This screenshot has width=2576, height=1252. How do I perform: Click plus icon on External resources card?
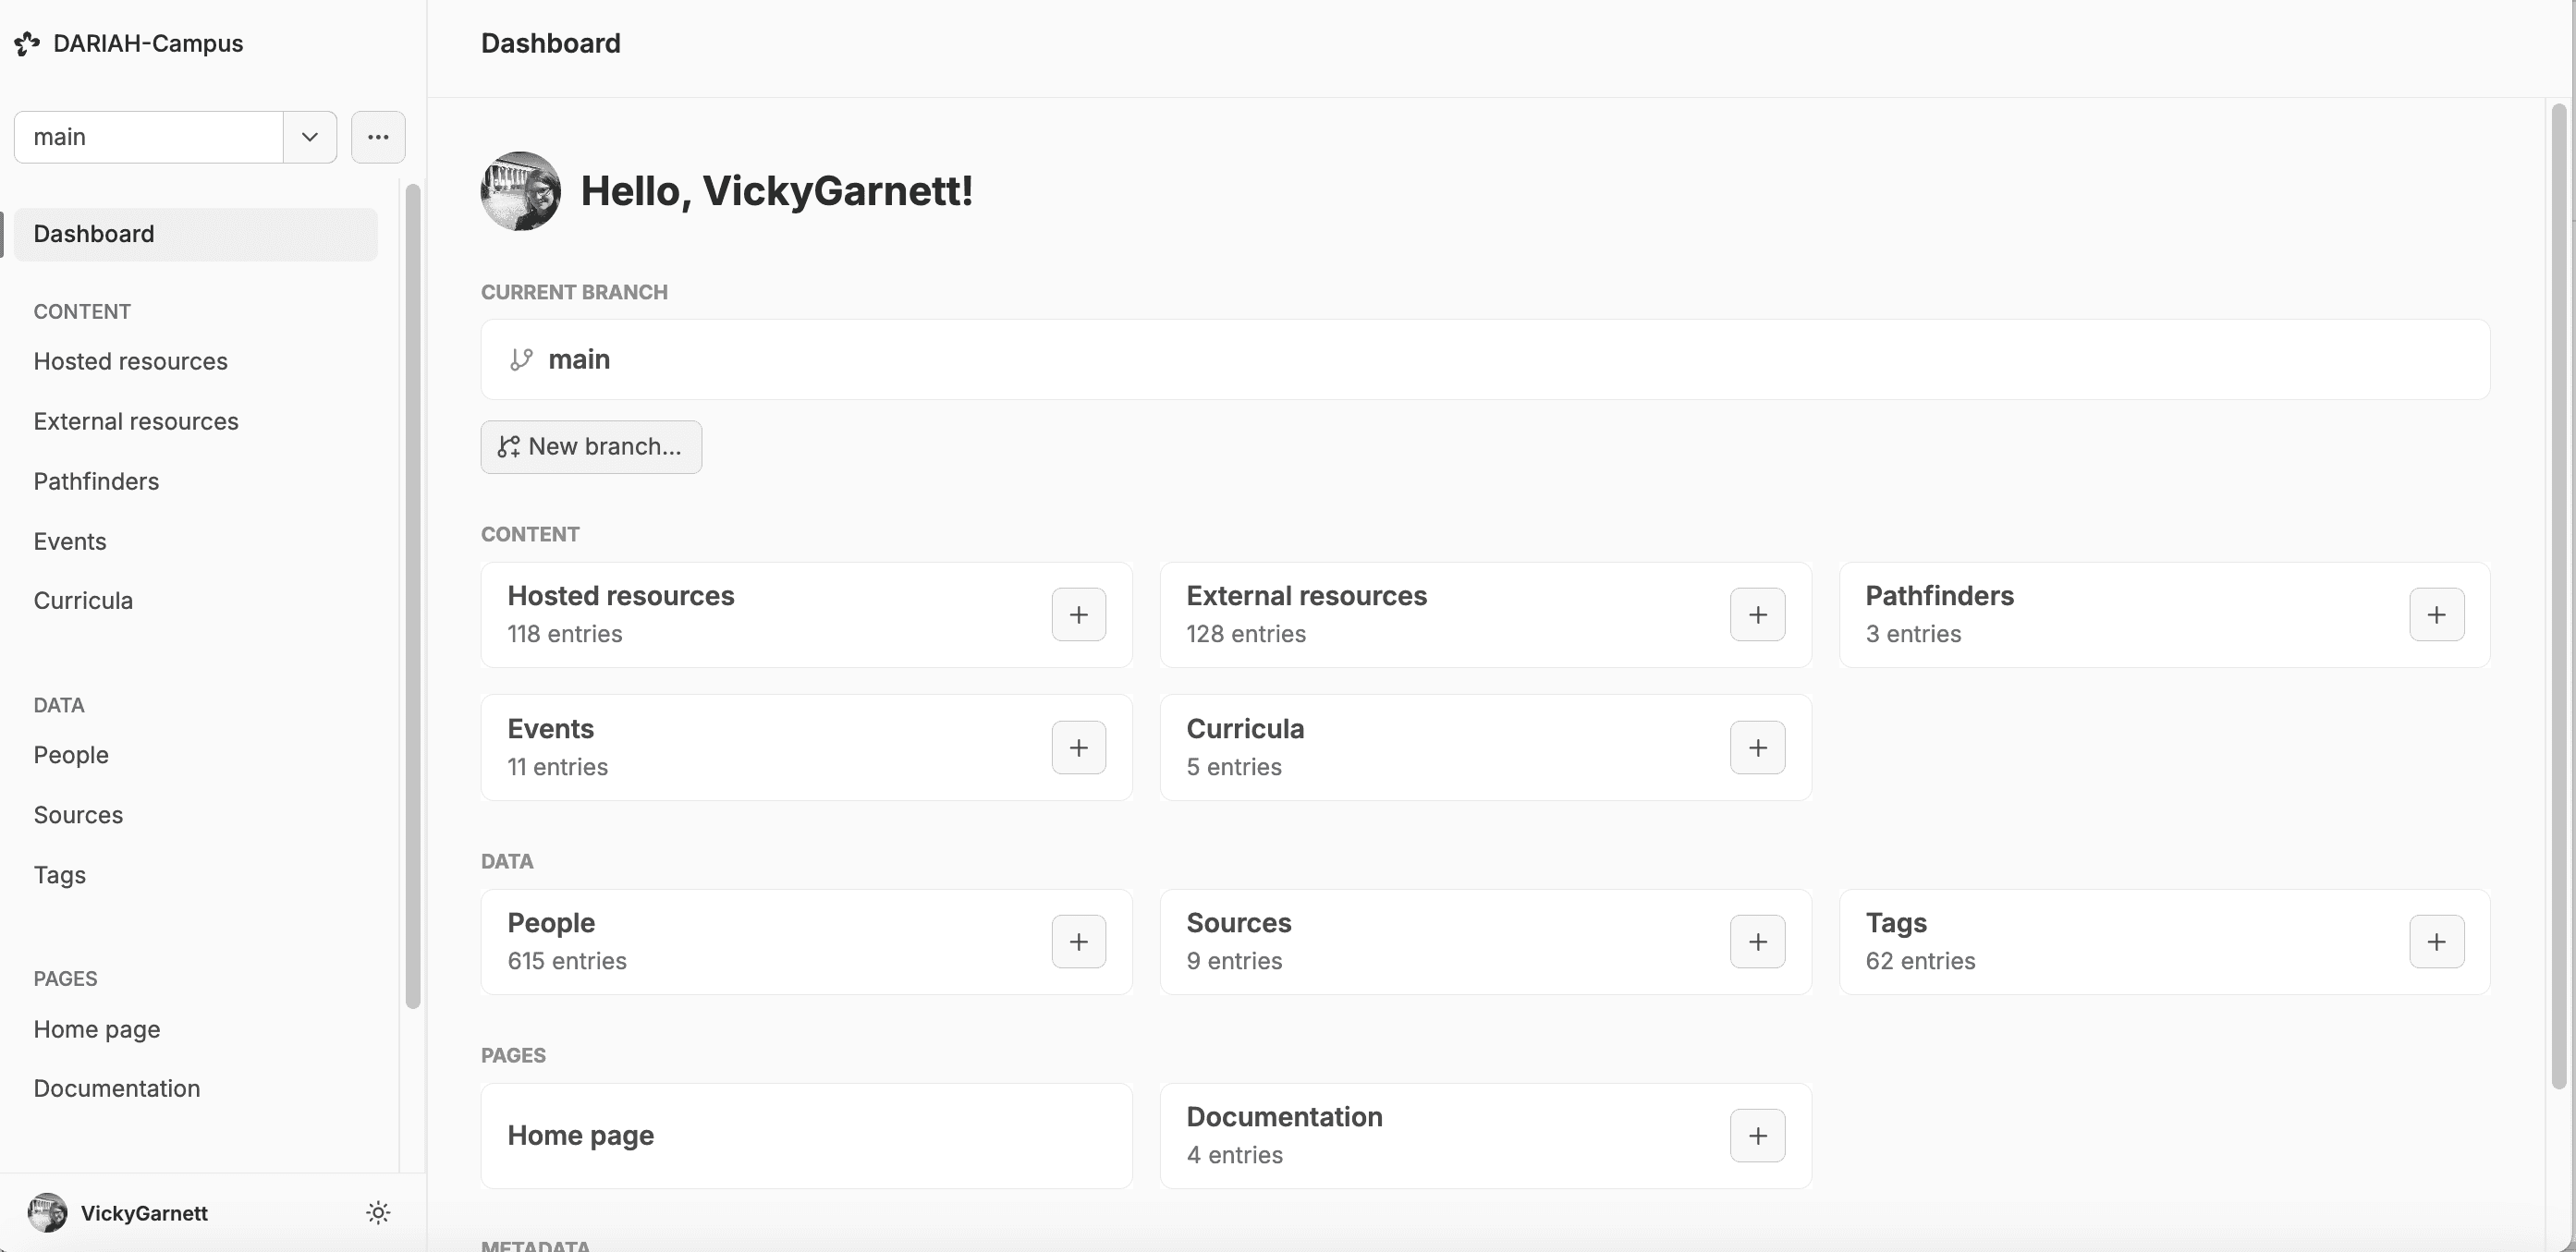click(x=1757, y=614)
